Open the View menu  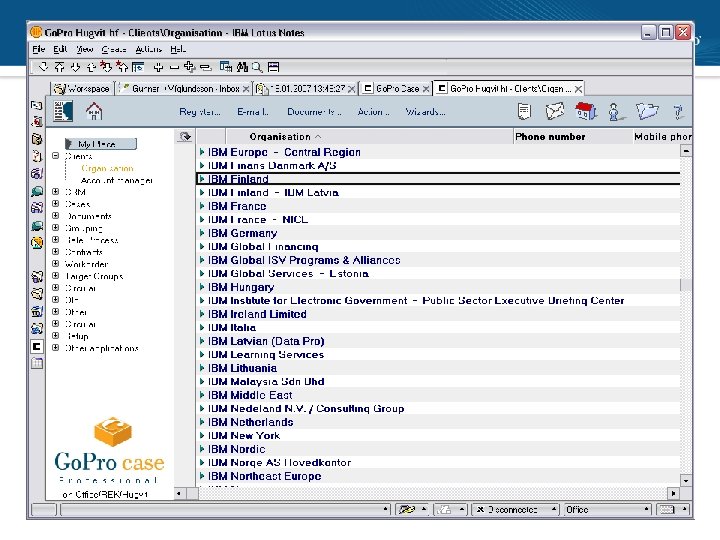(x=84, y=49)
